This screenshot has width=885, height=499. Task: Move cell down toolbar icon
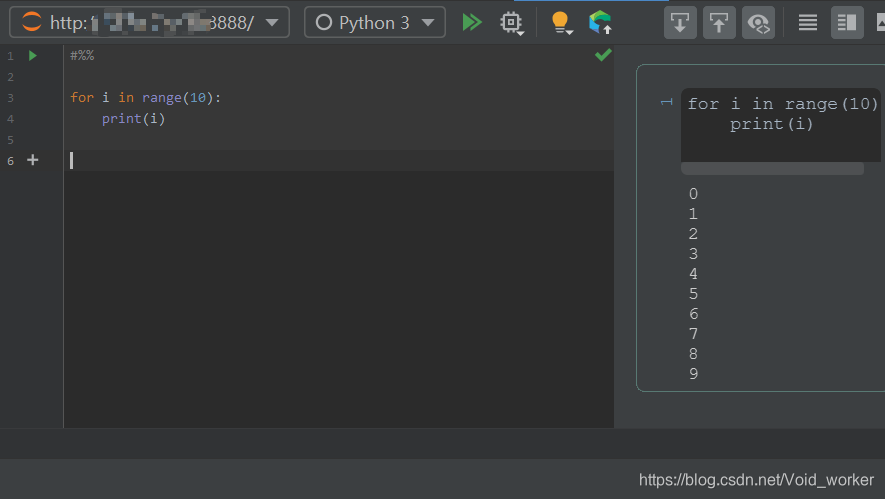pos(680,23)
